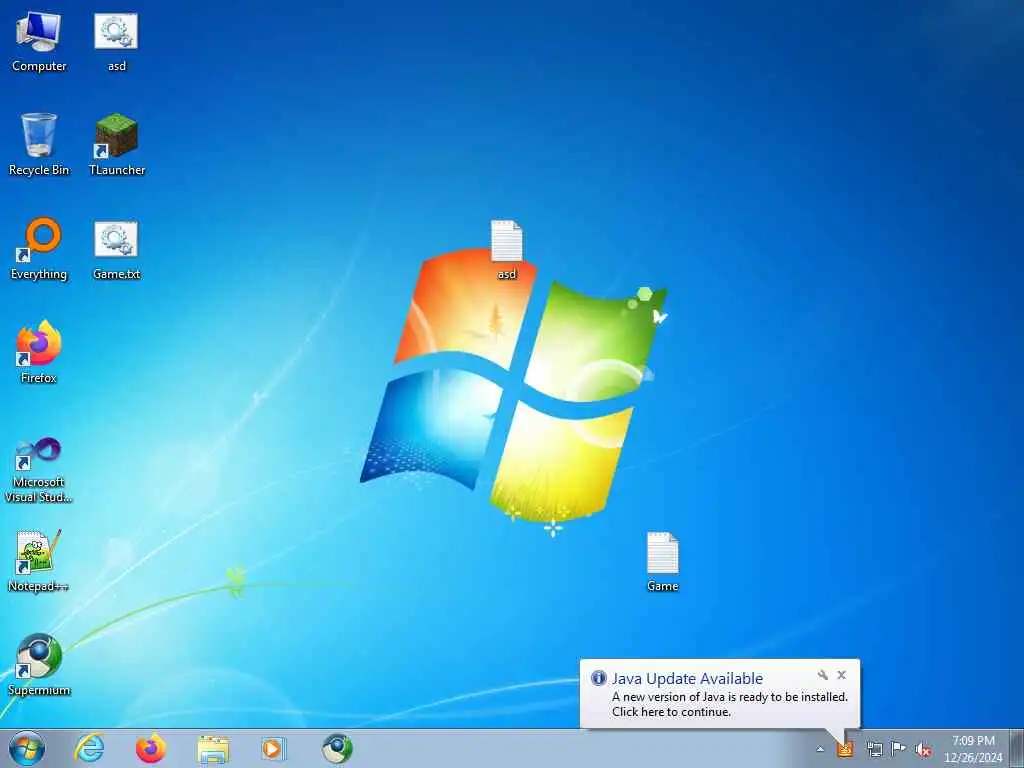Click the Java Update Available title
1024x768 pixels.
[x=687, y=679]
